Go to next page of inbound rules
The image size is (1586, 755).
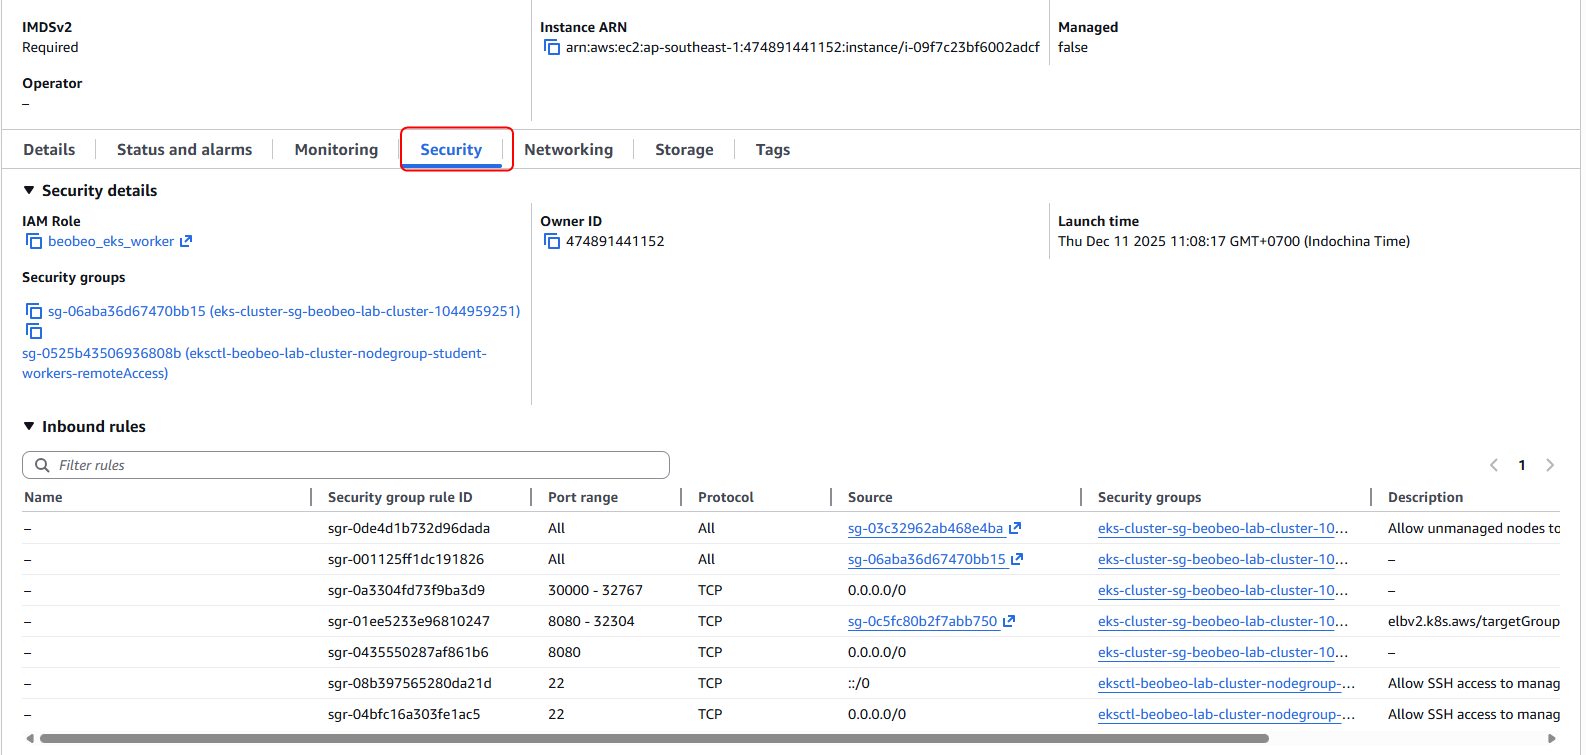[1550, 465]
